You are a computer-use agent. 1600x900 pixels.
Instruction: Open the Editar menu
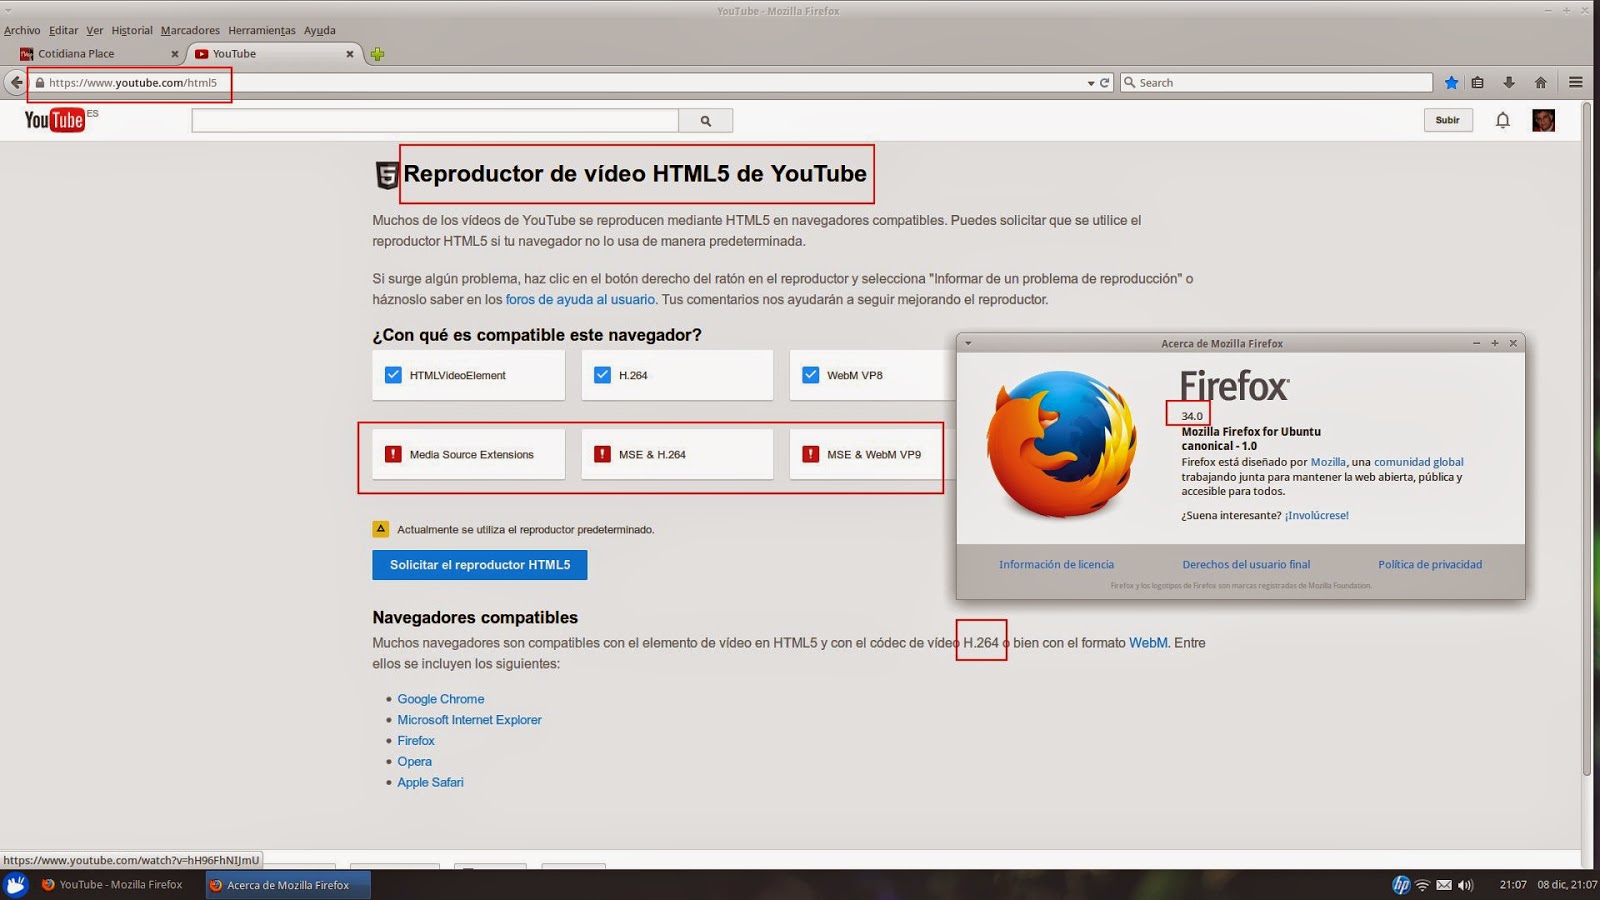[x=63, y=30]
